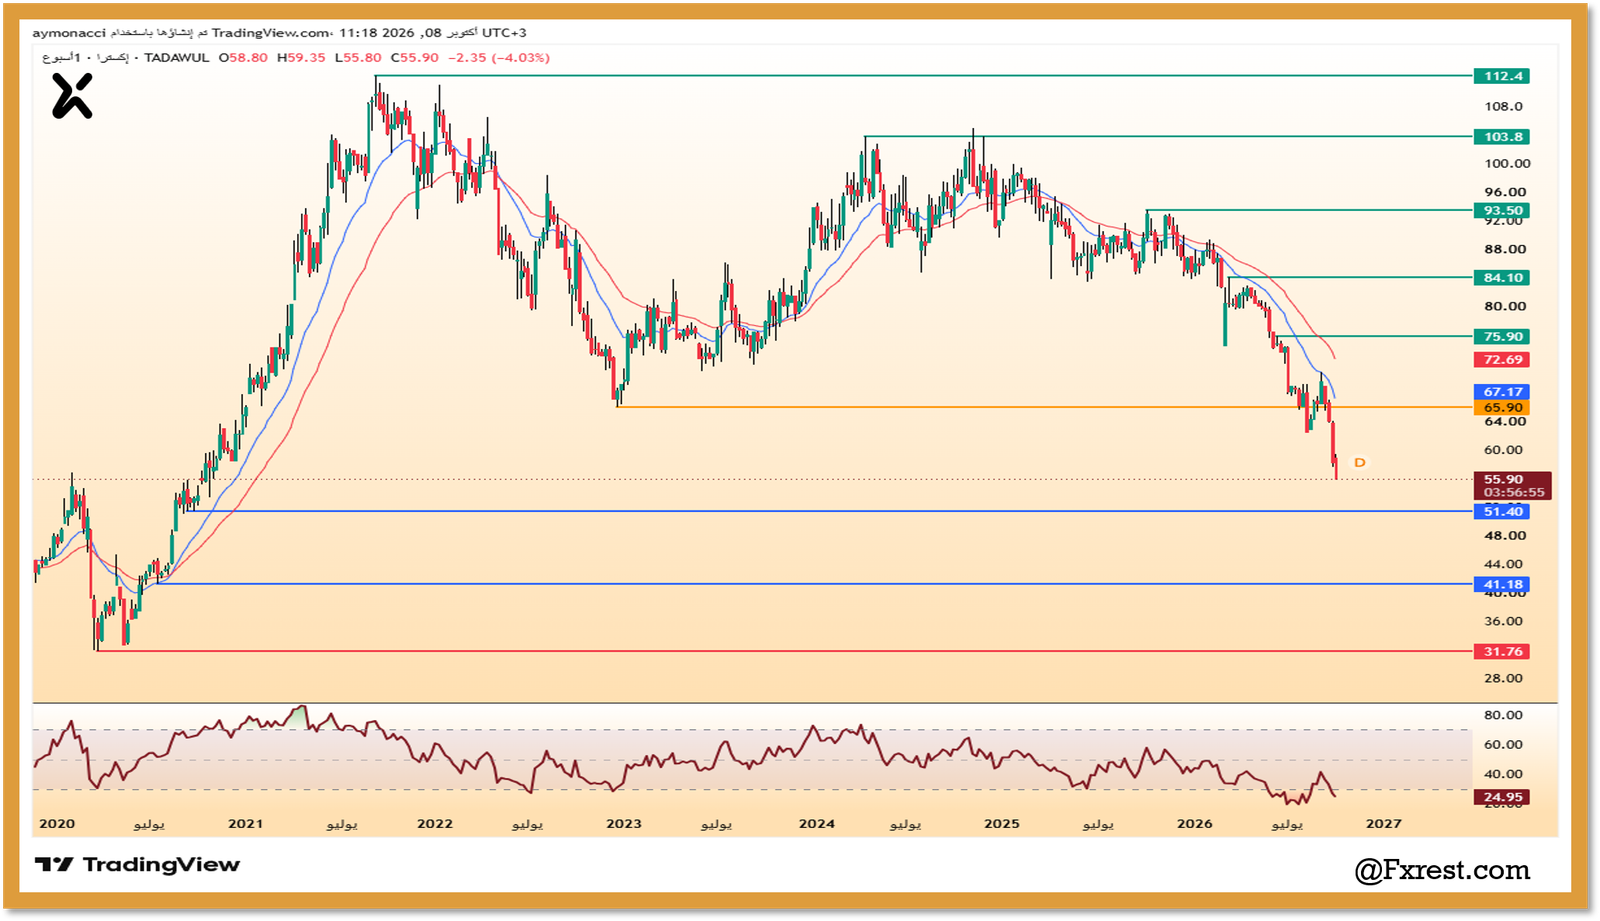Click the orange D marker near the last candle
1600x921 pixels.
[x=1359, y=462]
